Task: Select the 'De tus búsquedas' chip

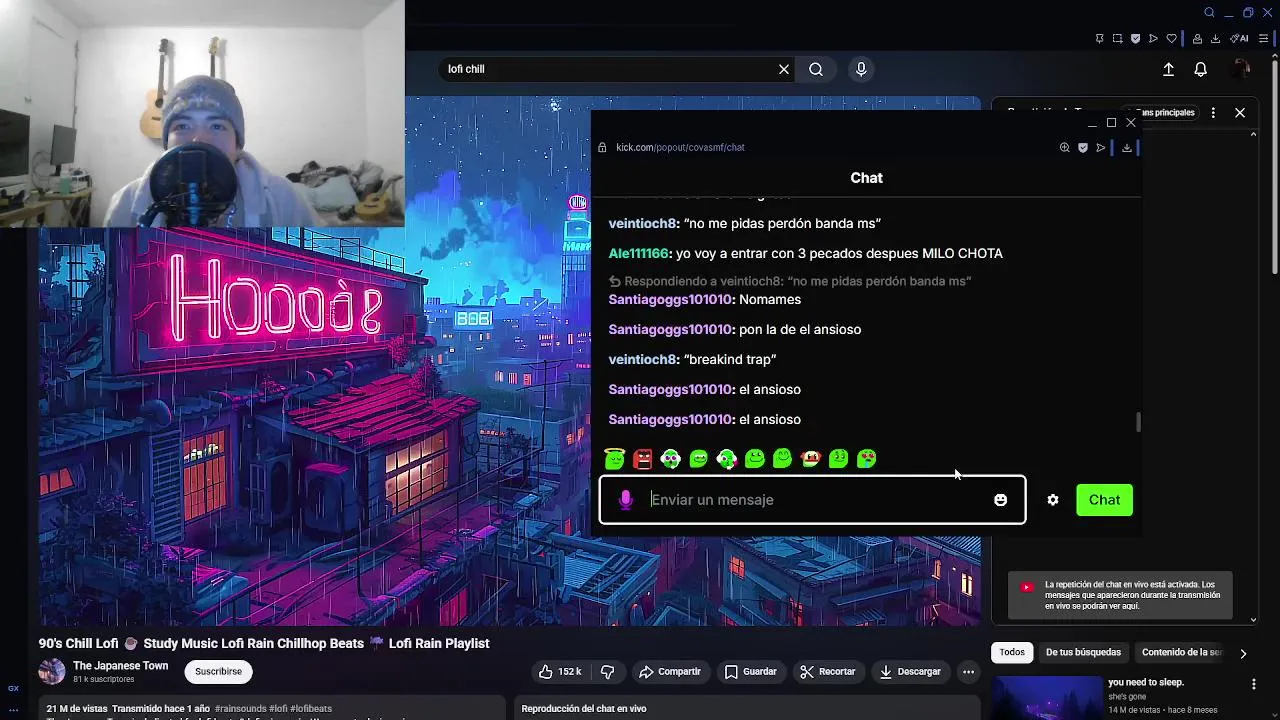Action: 1083,652
